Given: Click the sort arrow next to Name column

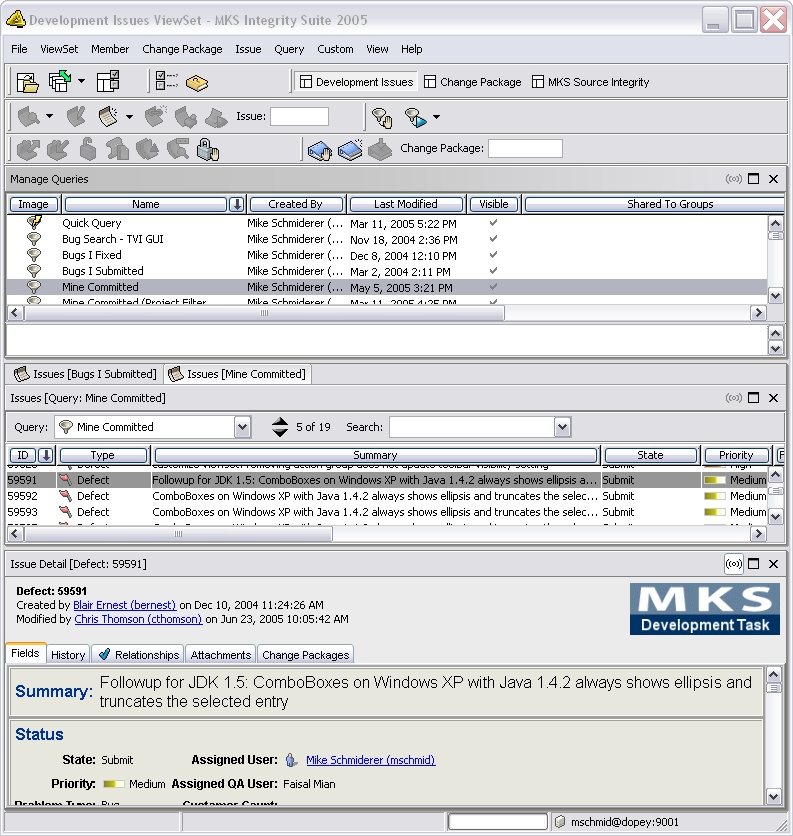Looking at the screenshot, I should coord(237,204).
